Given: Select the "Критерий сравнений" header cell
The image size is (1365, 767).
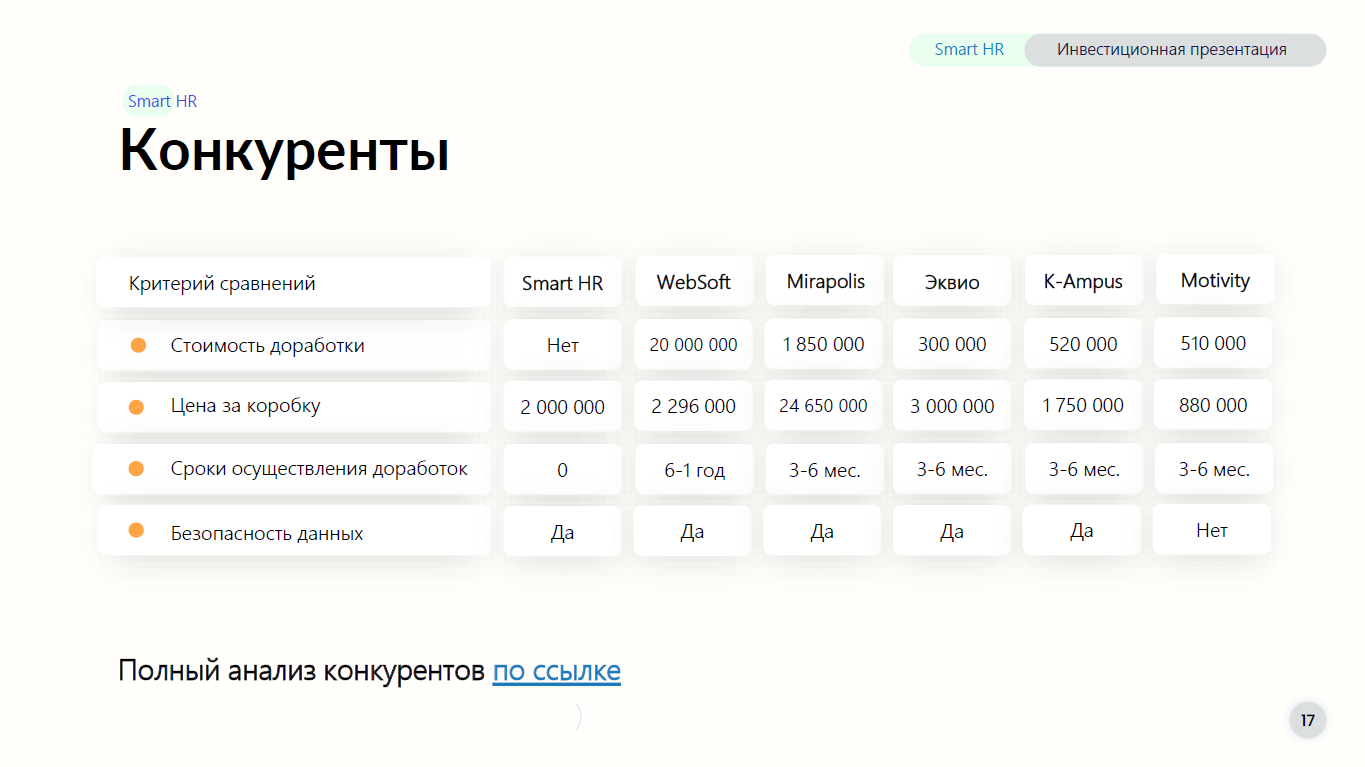Looking at the screenshot, I should tap(293, 282).
